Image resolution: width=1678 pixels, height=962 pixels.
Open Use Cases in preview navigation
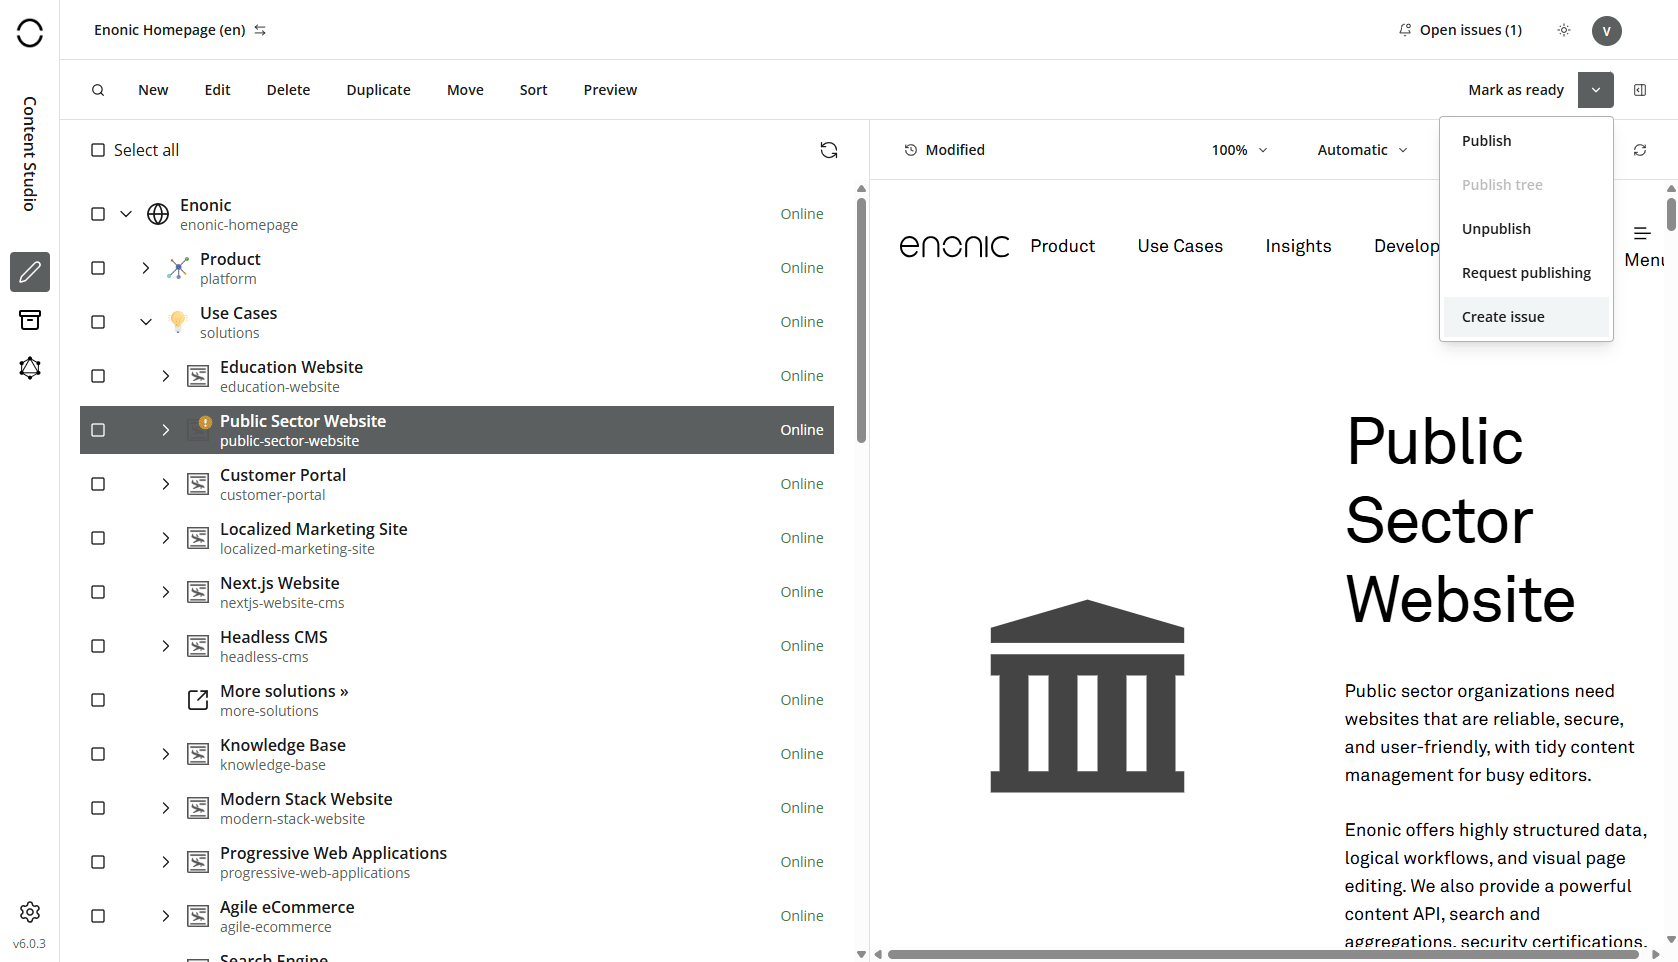(x=1180, y=246)
